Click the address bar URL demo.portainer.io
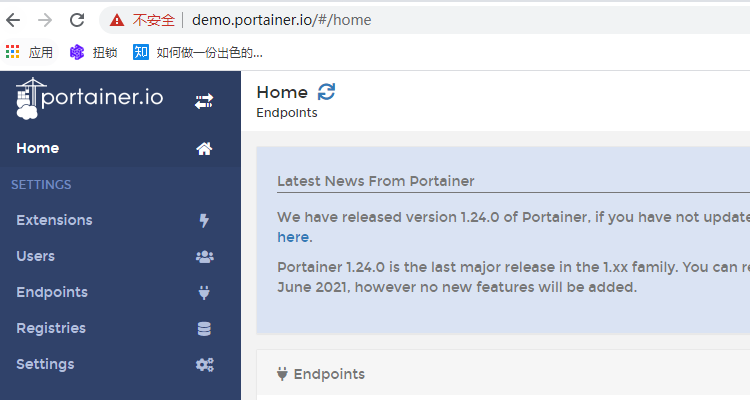 coord(281,20)
